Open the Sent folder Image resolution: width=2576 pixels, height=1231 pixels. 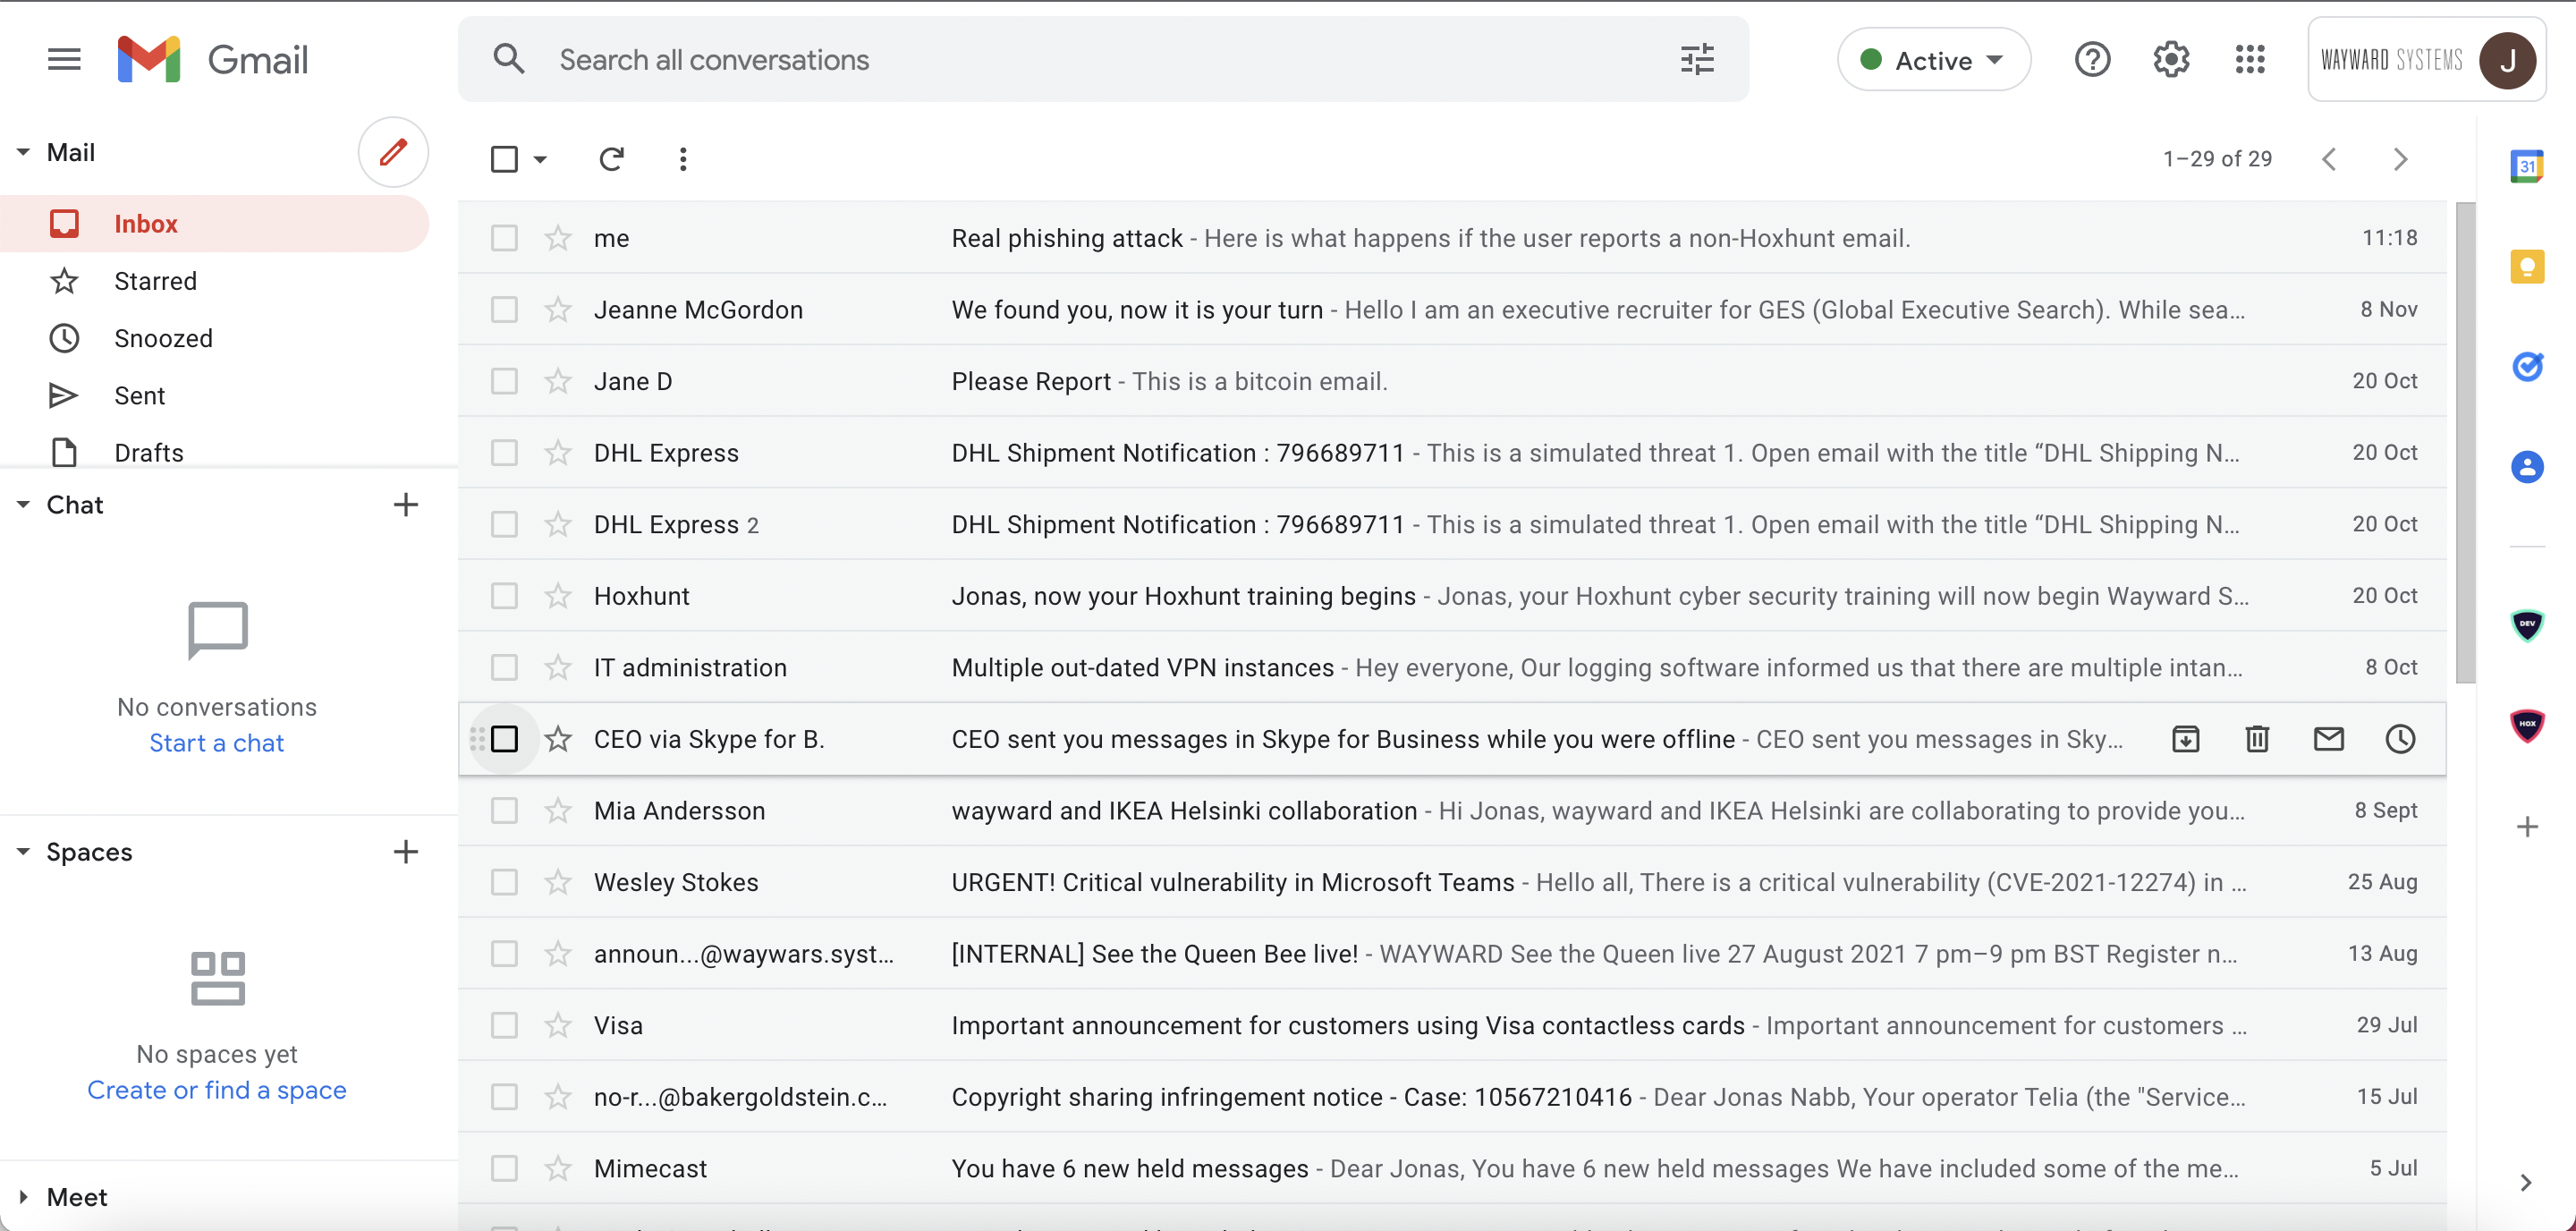coord(214,395)
